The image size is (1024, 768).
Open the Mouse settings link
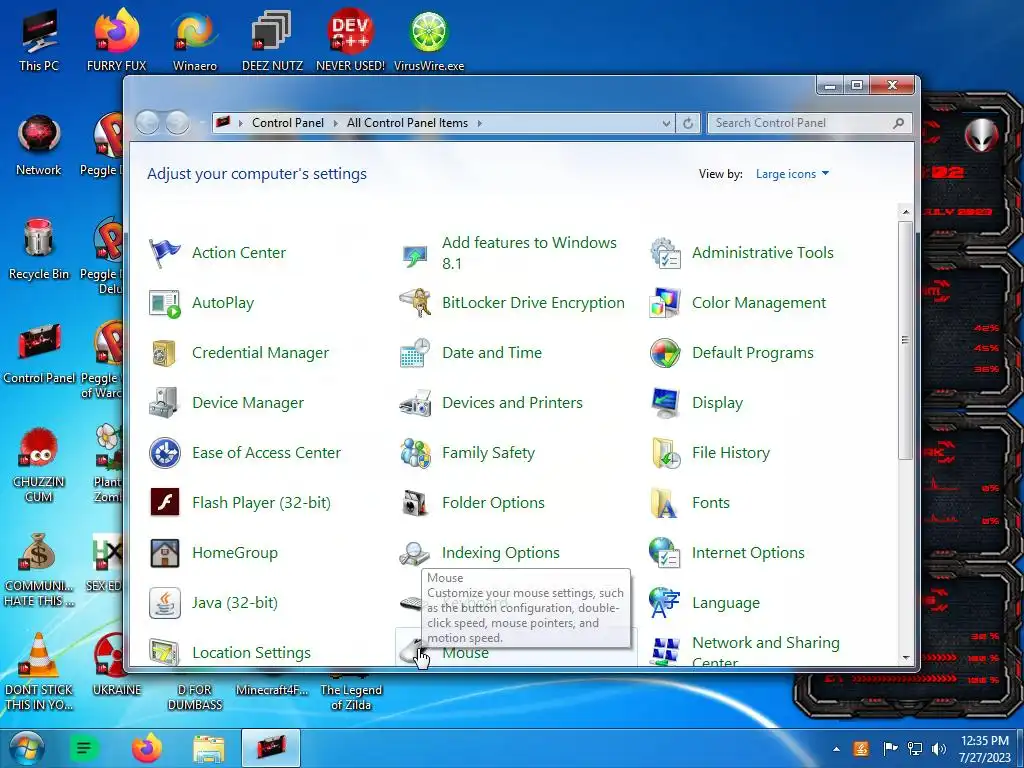click(465, 652)
